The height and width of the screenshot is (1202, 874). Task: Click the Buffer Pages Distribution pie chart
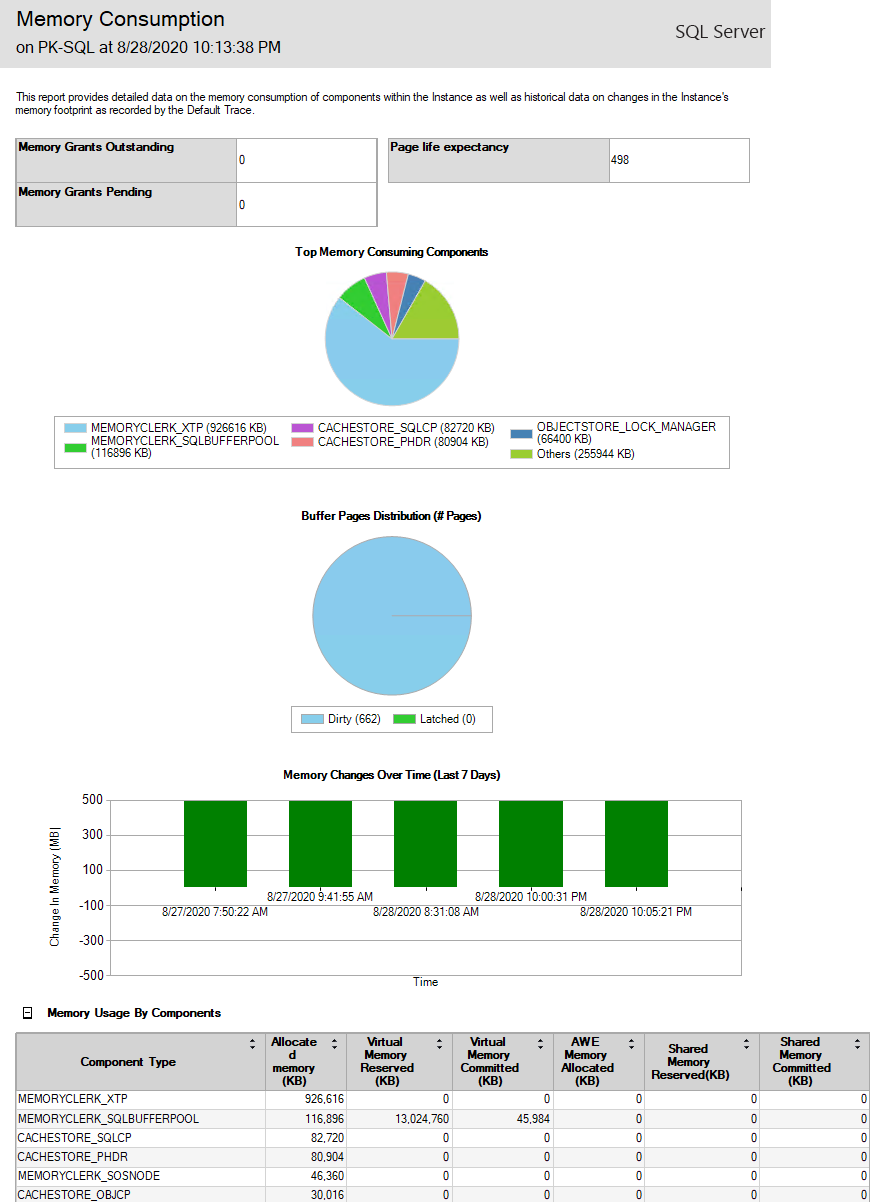(392, 615)
